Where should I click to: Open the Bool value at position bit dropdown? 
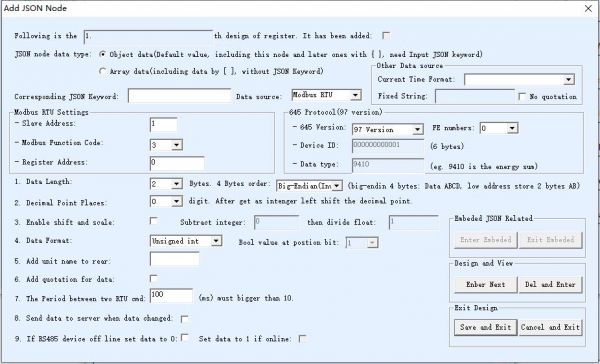[373, 243]
